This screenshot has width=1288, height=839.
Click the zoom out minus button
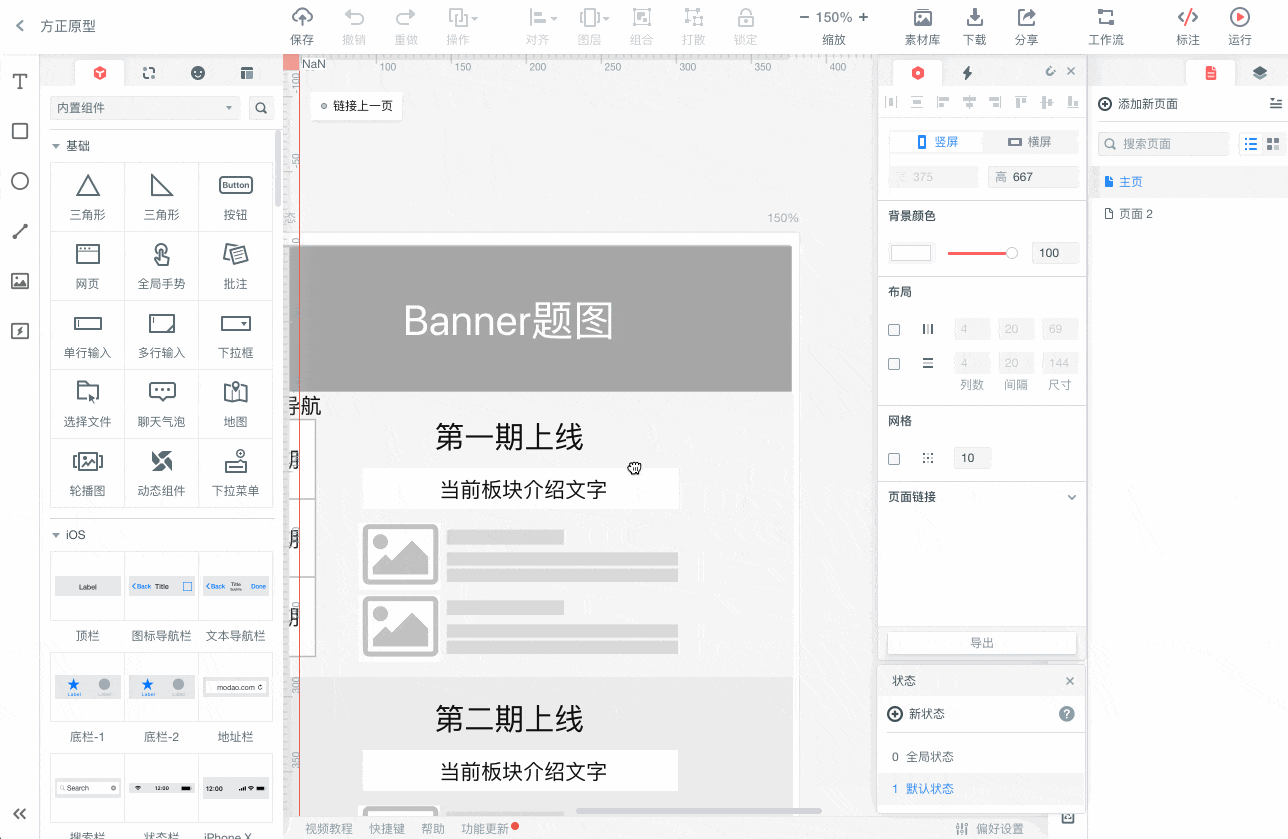coord(804,17)
